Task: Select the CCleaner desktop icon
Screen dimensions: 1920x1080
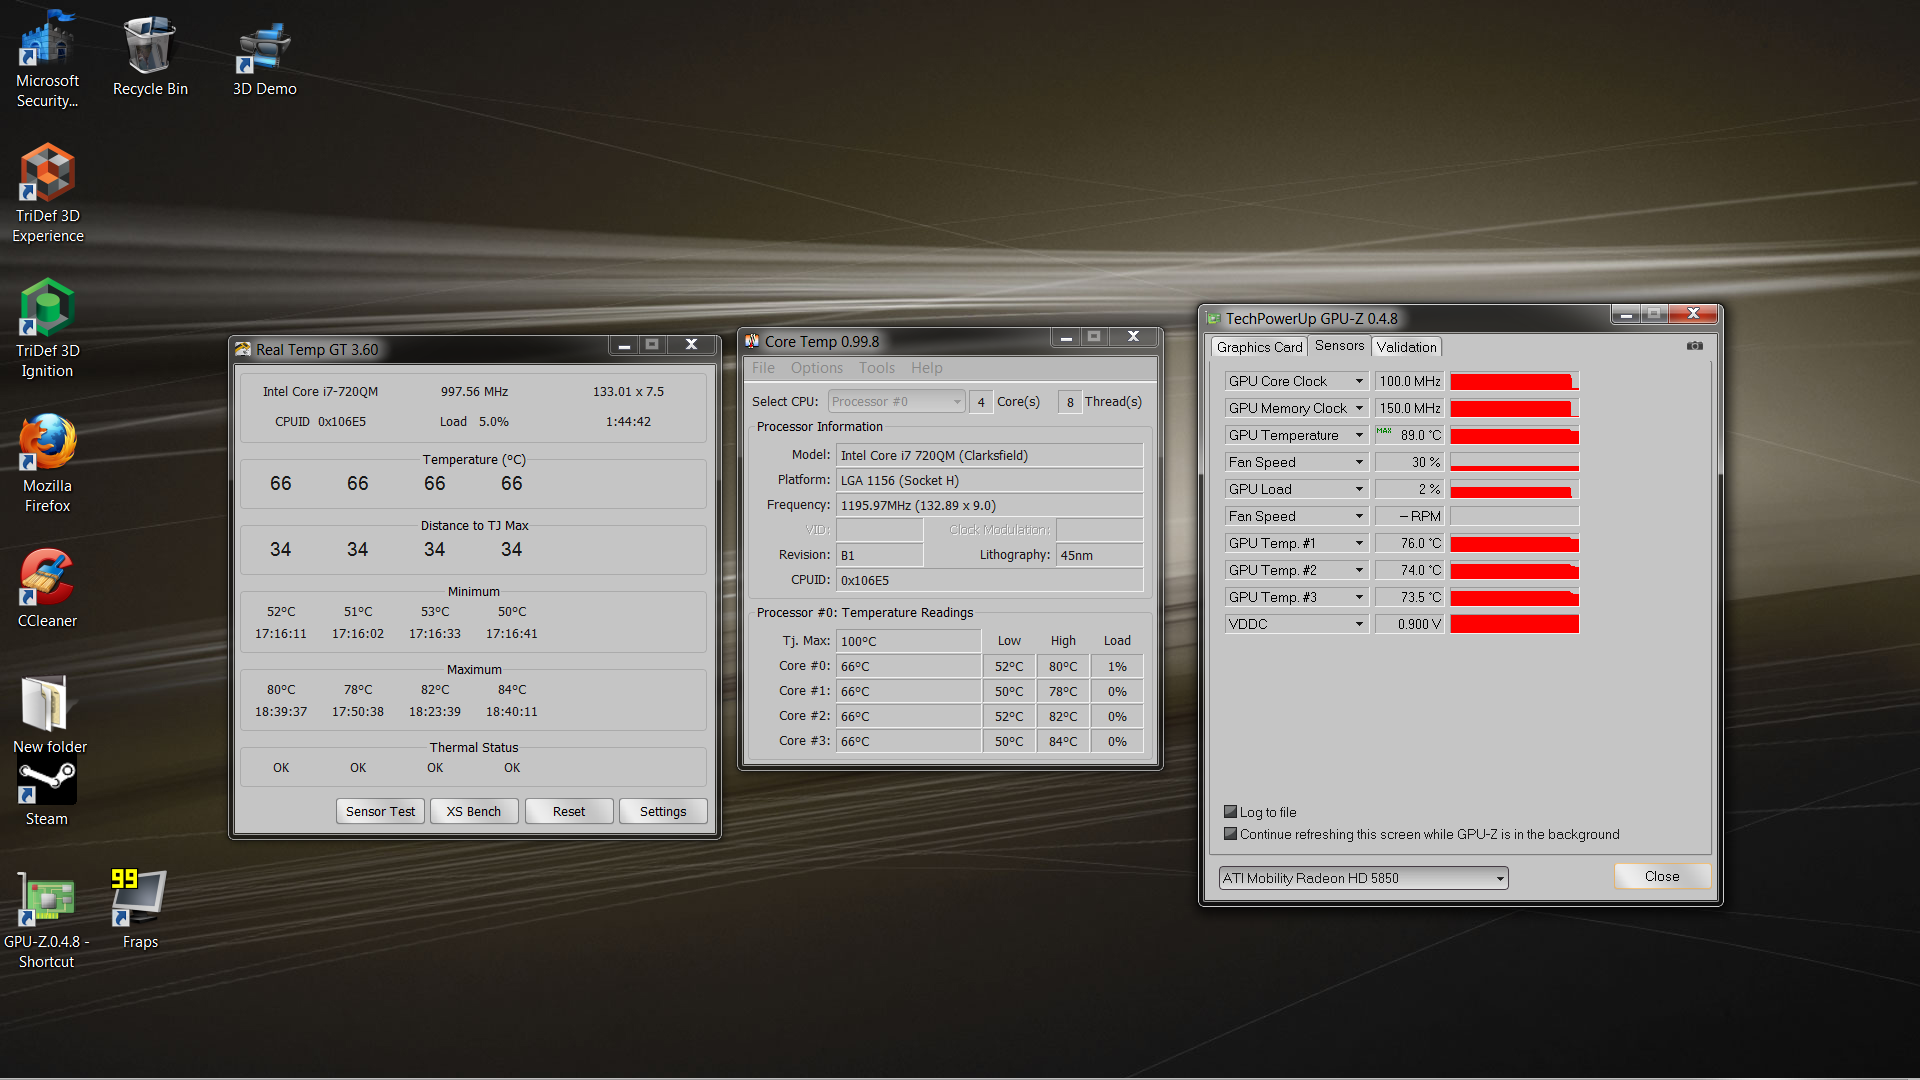Action: point(47,589)
